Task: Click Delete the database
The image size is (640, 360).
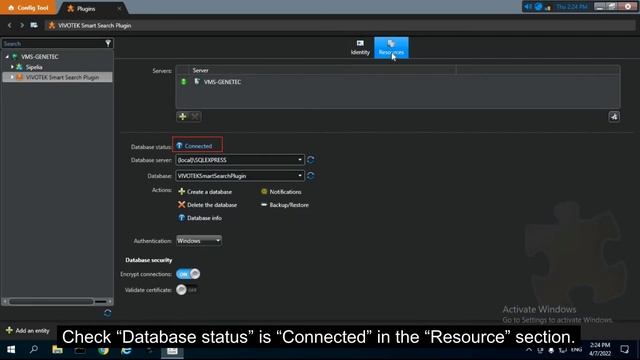Action: tap(208, 205)
